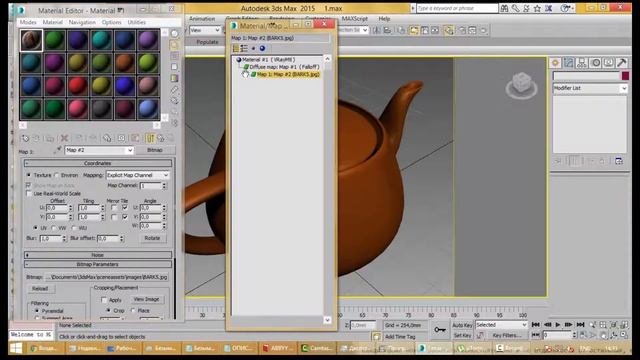Toggle the V Tile checkbox

125,217
